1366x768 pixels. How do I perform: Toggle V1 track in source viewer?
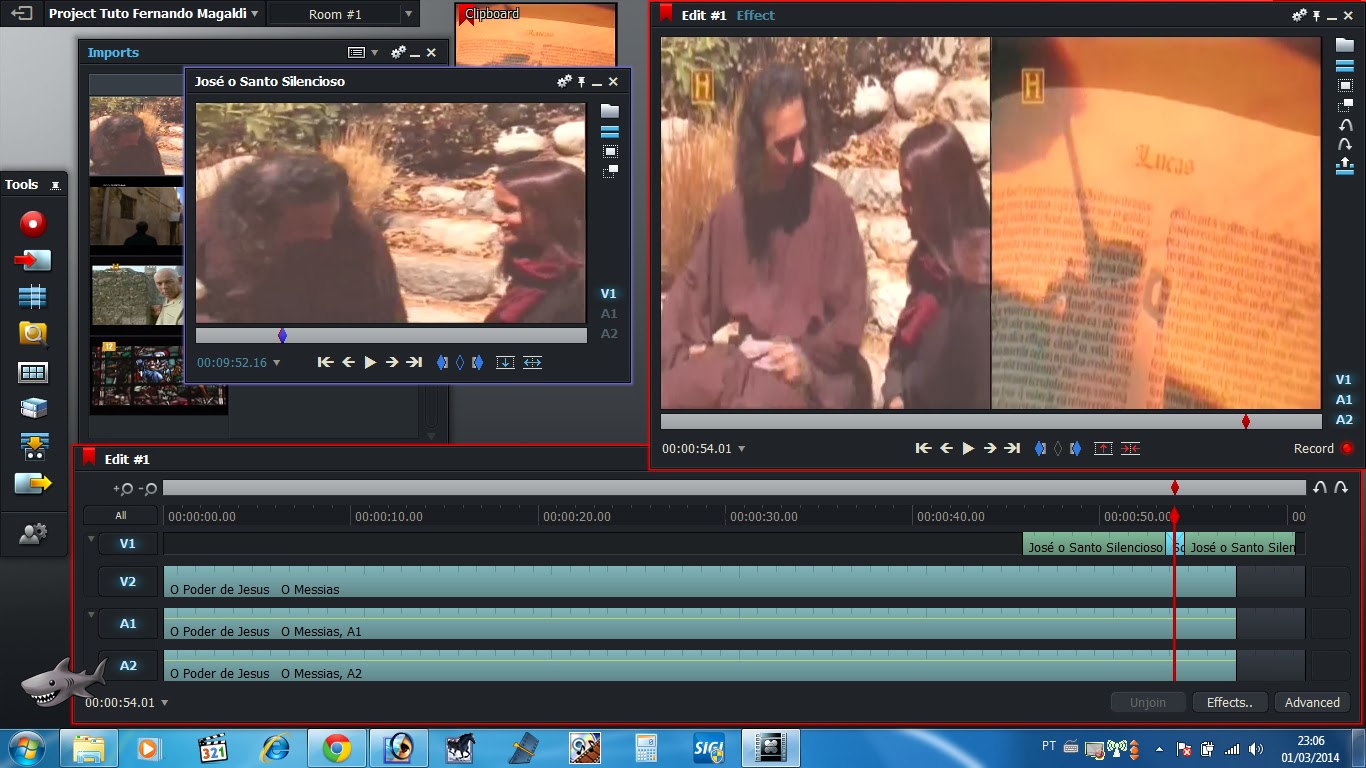tap(609, 294)
